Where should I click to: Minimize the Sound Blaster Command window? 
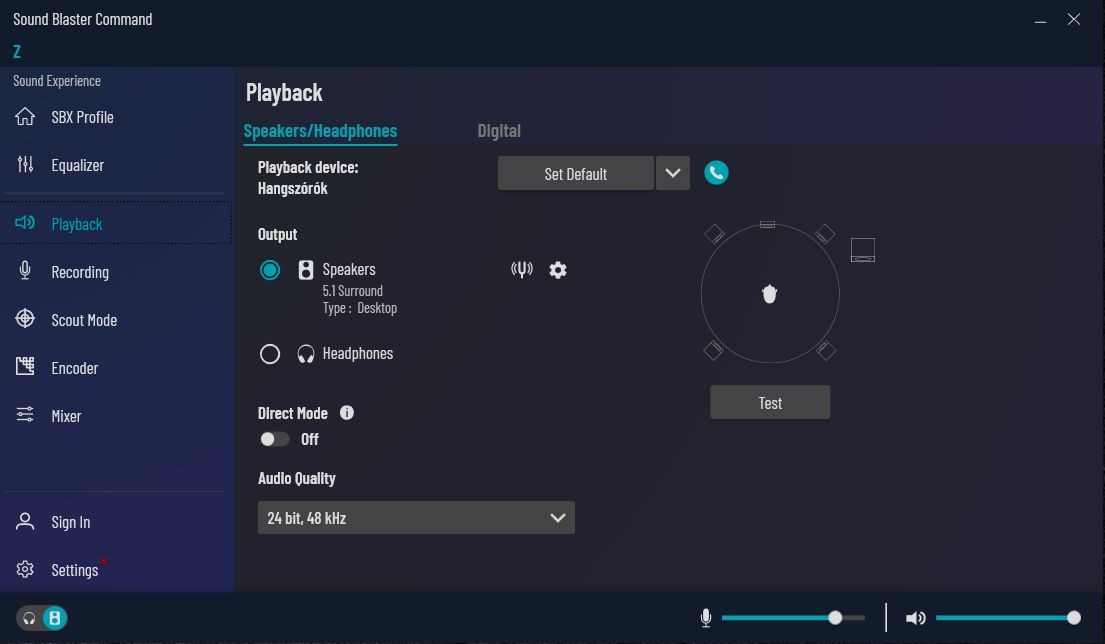1040,20
